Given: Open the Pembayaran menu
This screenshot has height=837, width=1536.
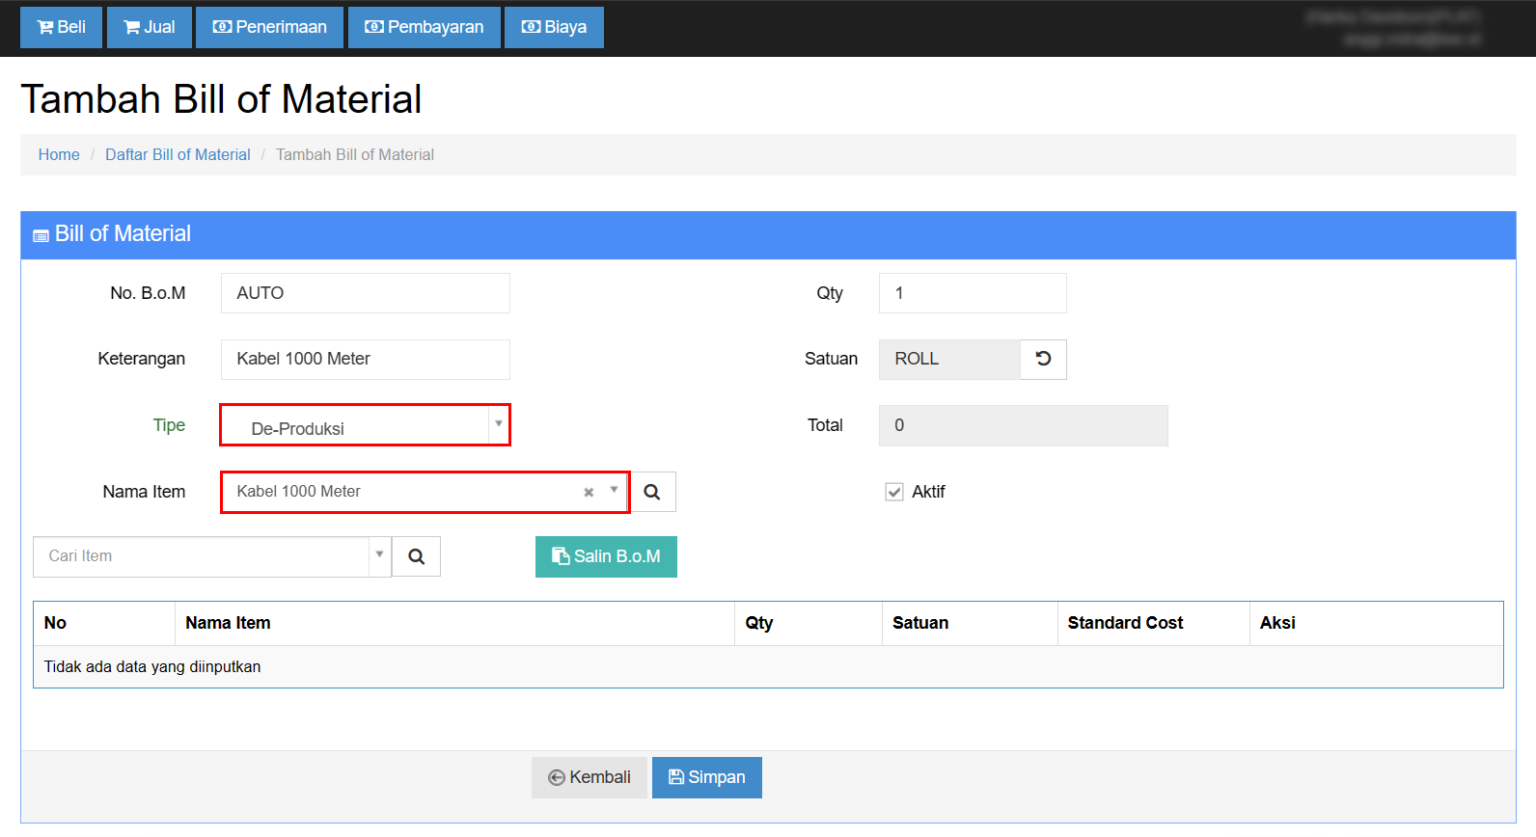Looking at the screenshot, I should point(423,27).
